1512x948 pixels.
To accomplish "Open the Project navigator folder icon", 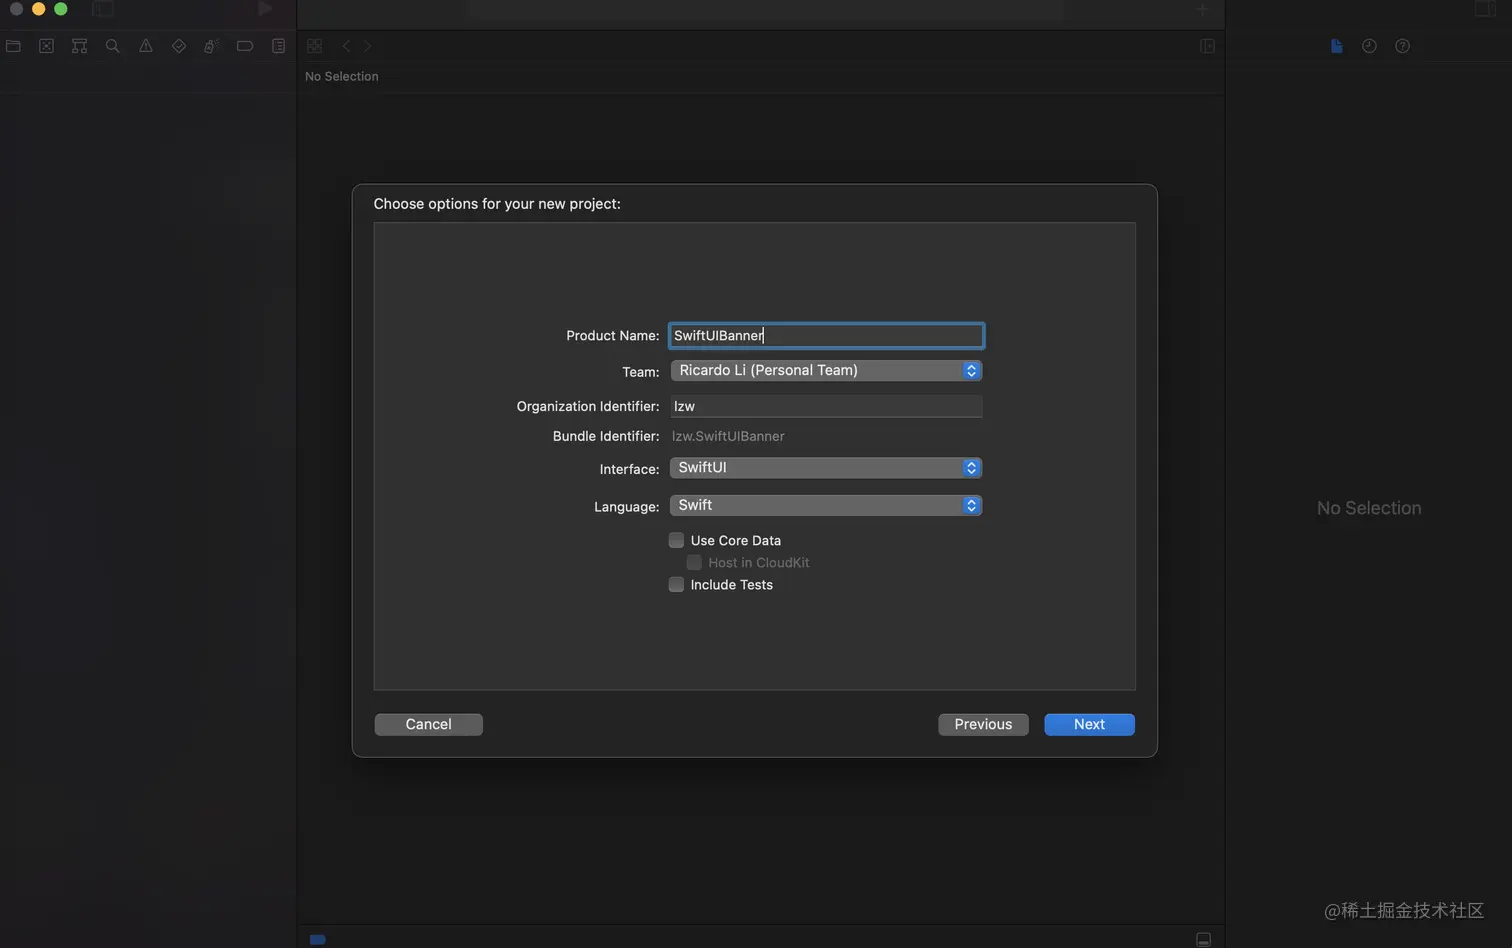I will 13,46.
